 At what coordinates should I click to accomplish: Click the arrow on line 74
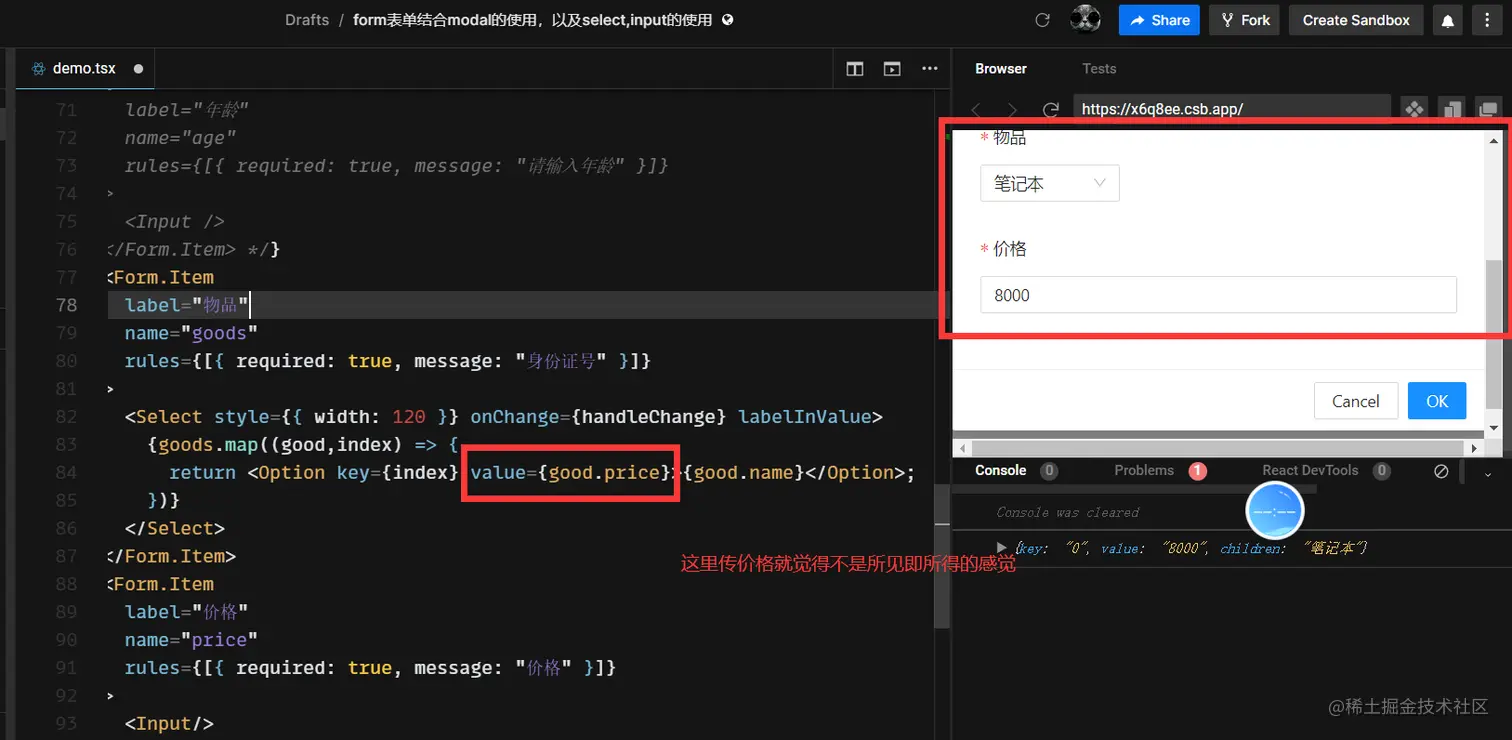(x=110, y=193)
